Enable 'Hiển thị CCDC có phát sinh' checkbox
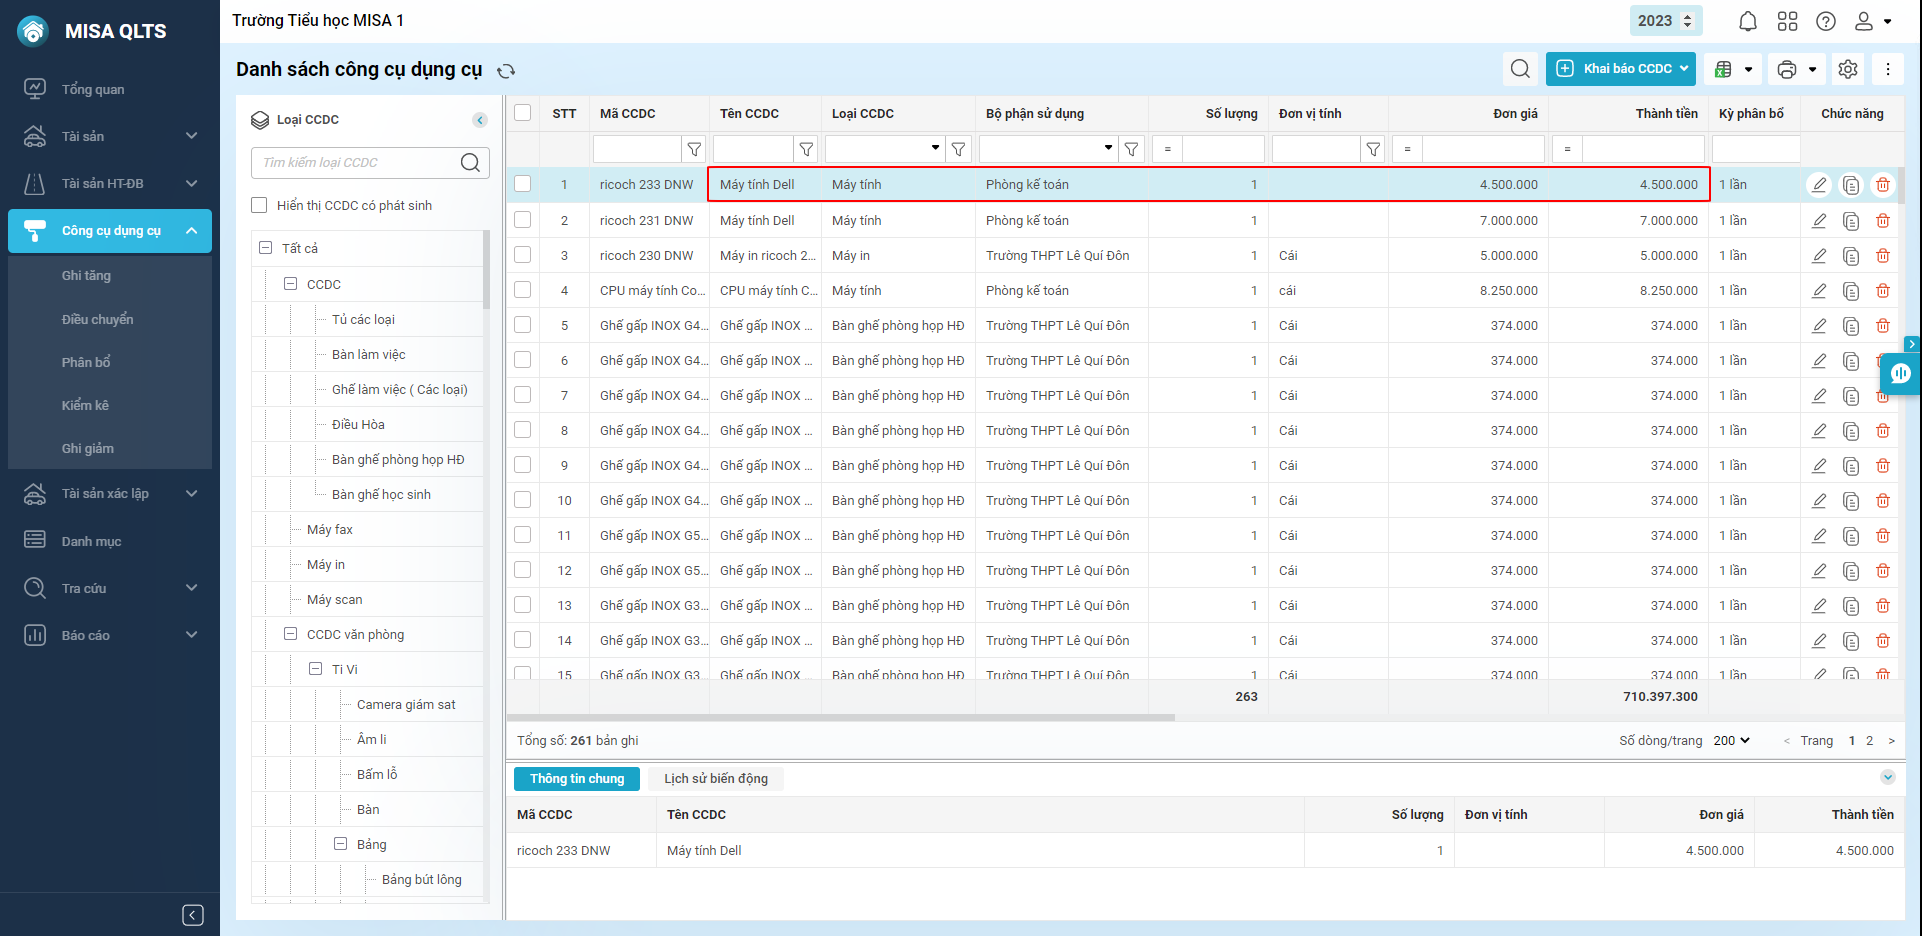1922x936 pixels. (x=259, y=205)
